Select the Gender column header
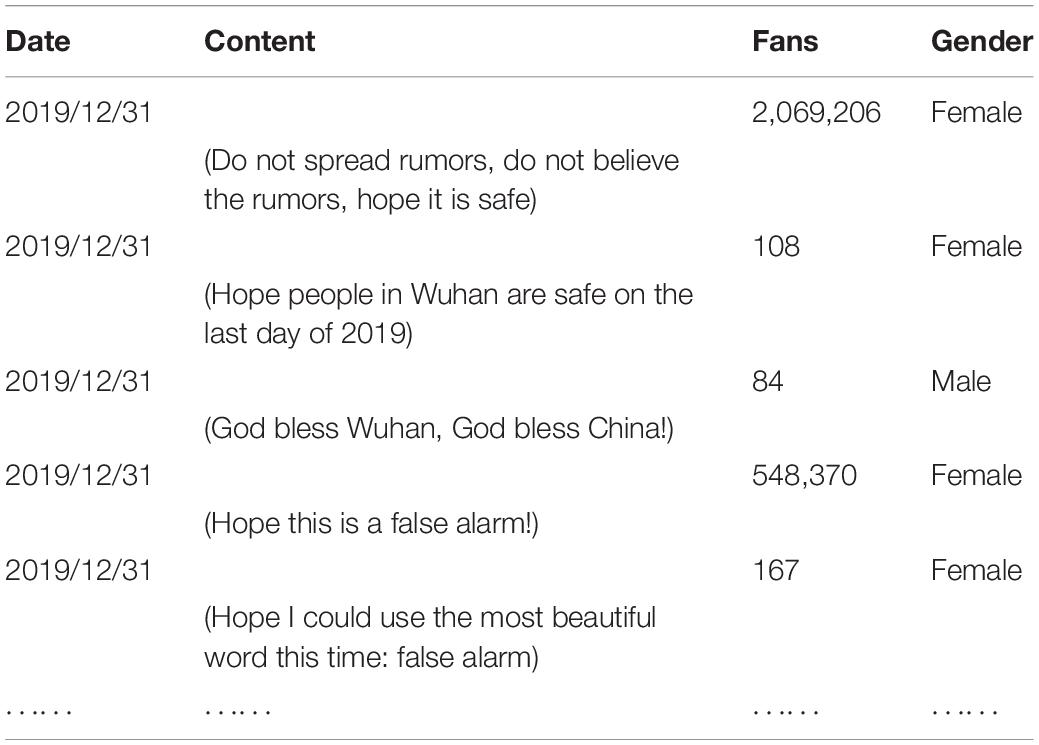Viewport: 1039px width, 745px height. 982,41
